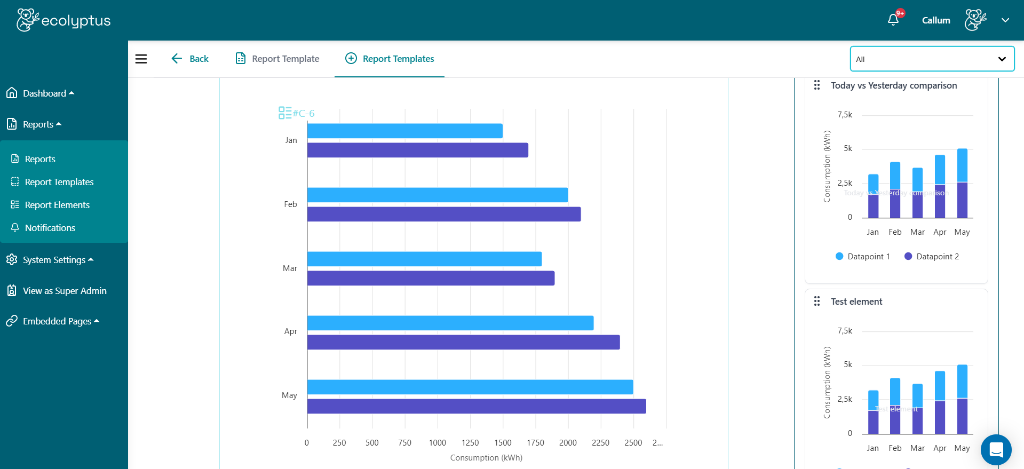Open the All filter dropdown
The width and height of the screenshot is (1024, 469).
click(x=929, y=59)
